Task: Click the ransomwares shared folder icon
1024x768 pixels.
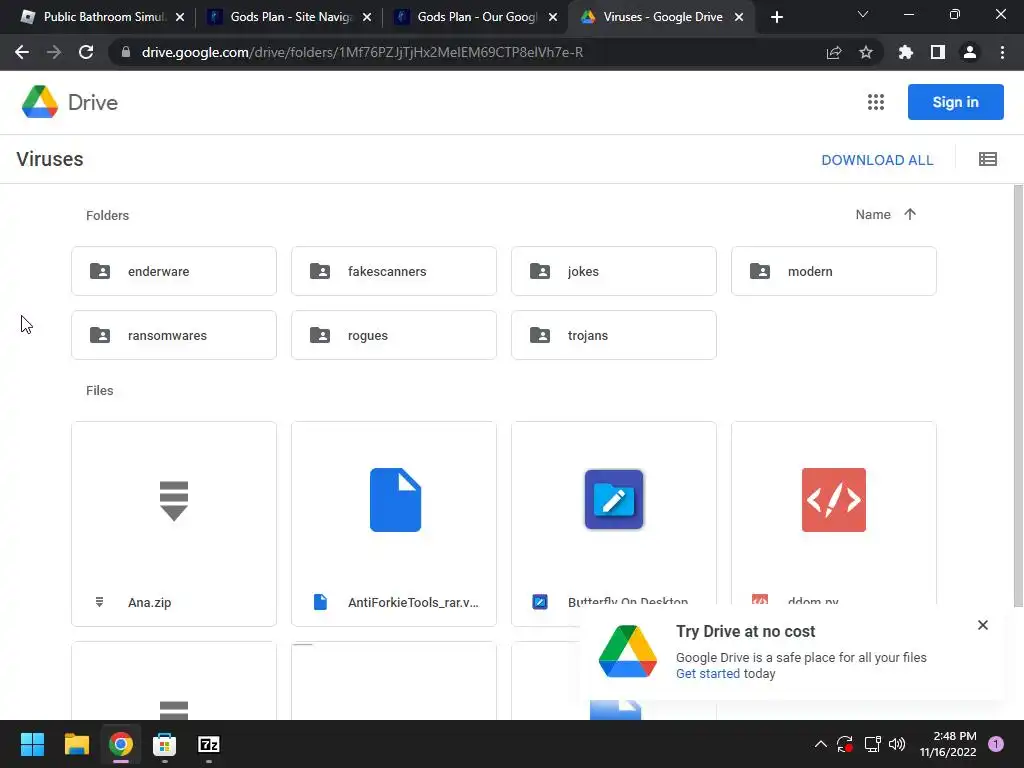Action: coord(100,335)
